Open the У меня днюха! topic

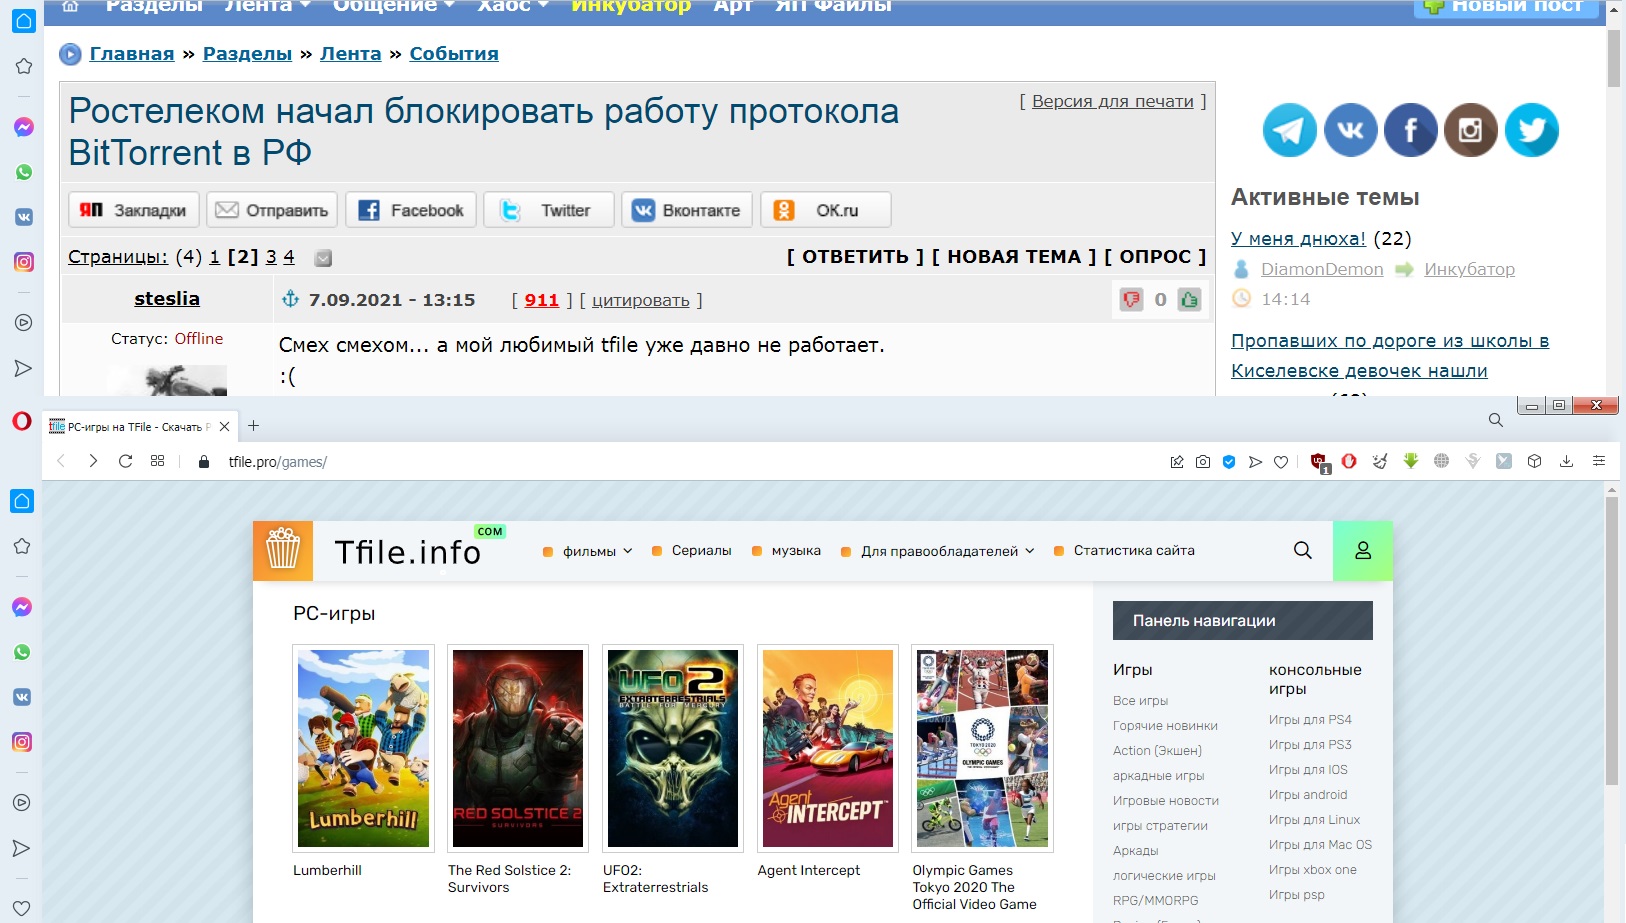(x=1298, y=239)
